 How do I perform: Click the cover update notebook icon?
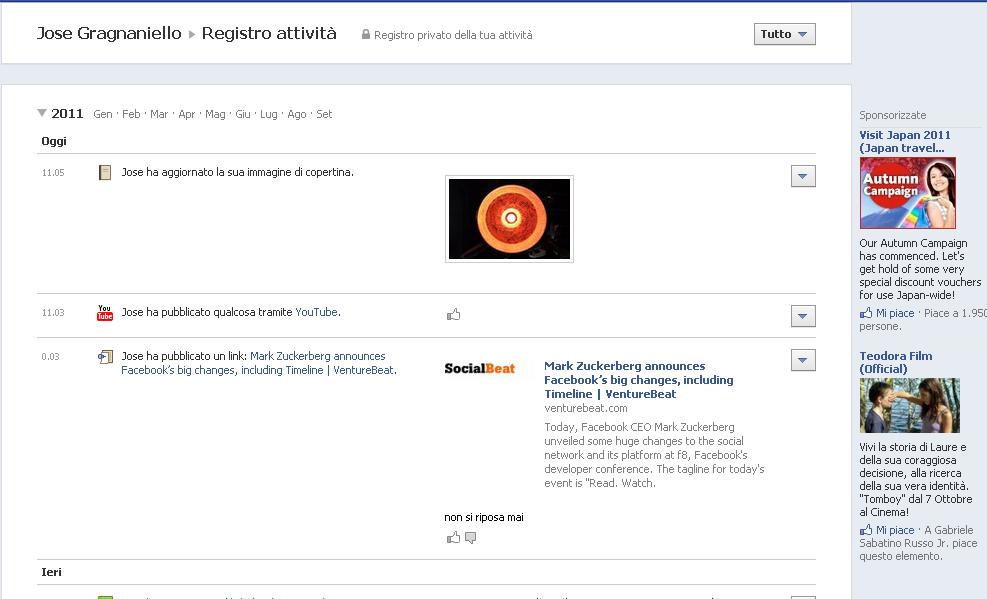(105, 173)
